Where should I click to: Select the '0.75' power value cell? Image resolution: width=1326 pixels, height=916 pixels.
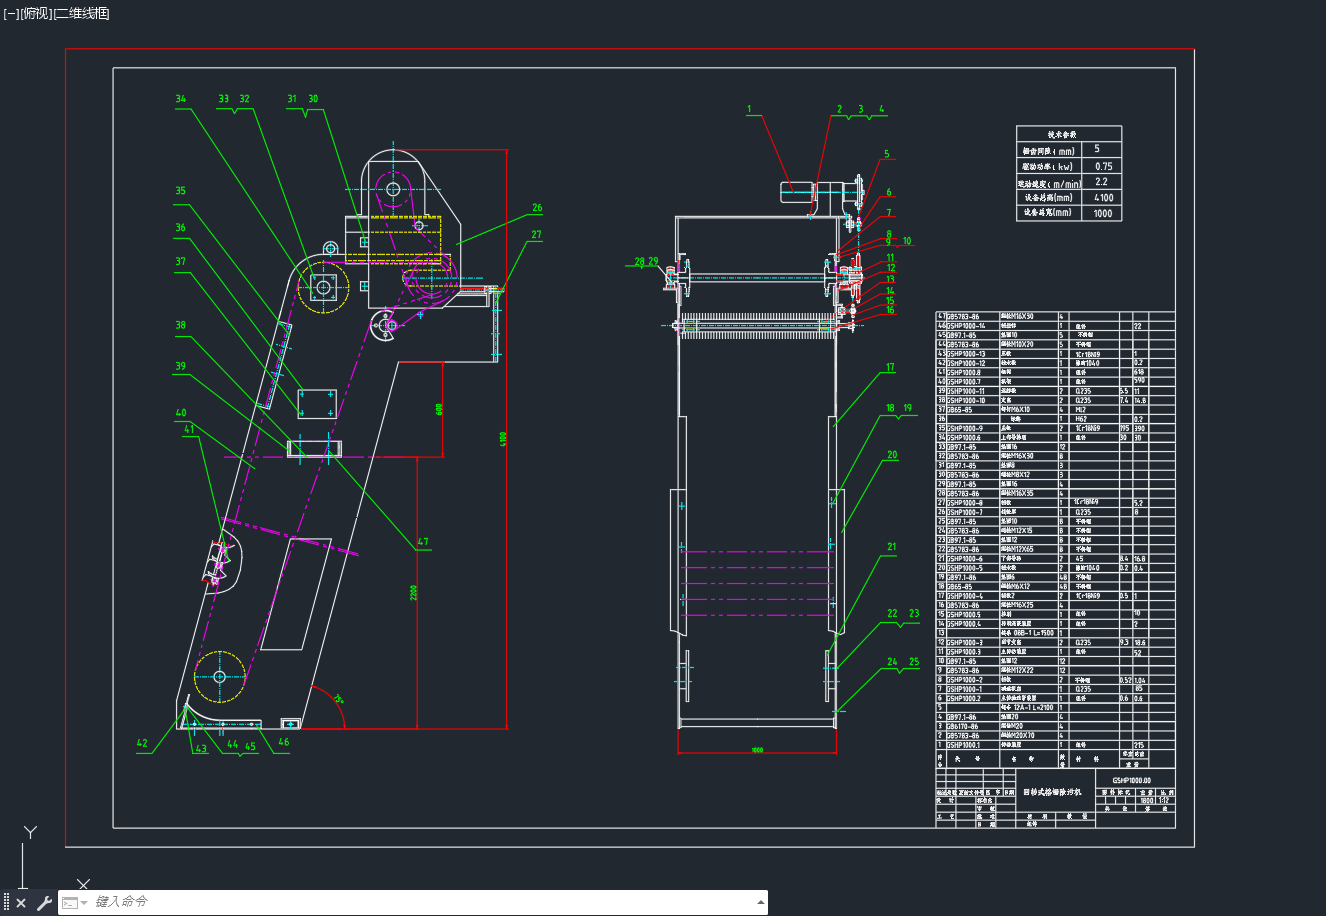point(1104,166)
